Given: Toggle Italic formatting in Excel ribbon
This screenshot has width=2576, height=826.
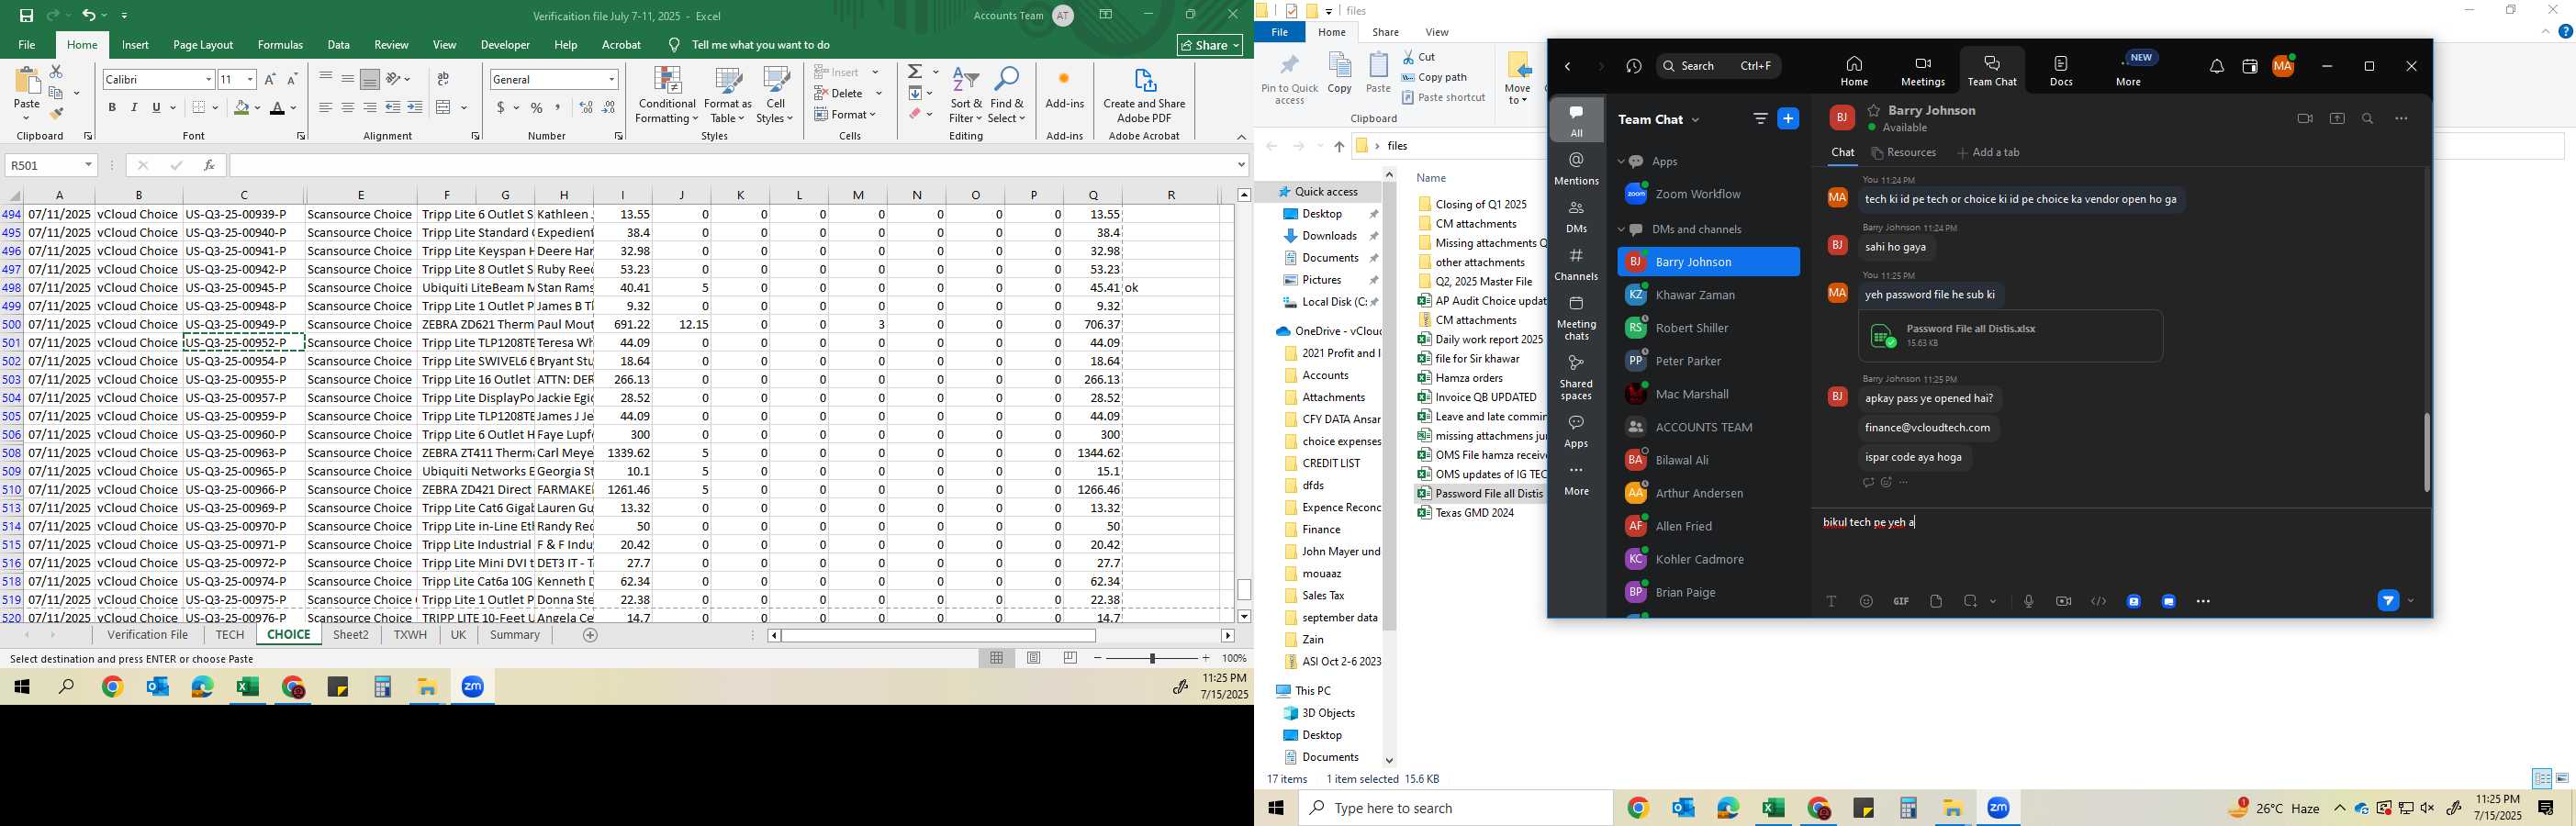Looking at the screenshot, I should [134, 107].
